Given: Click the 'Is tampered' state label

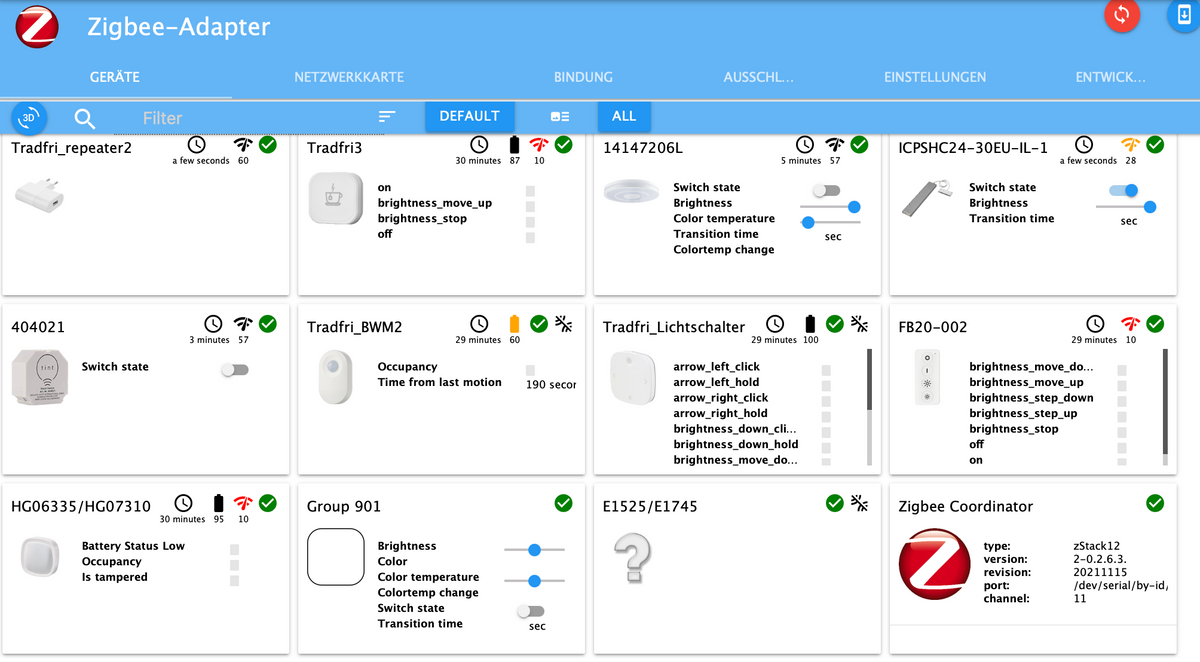Looking at the screenshot, I should [114, 577].
